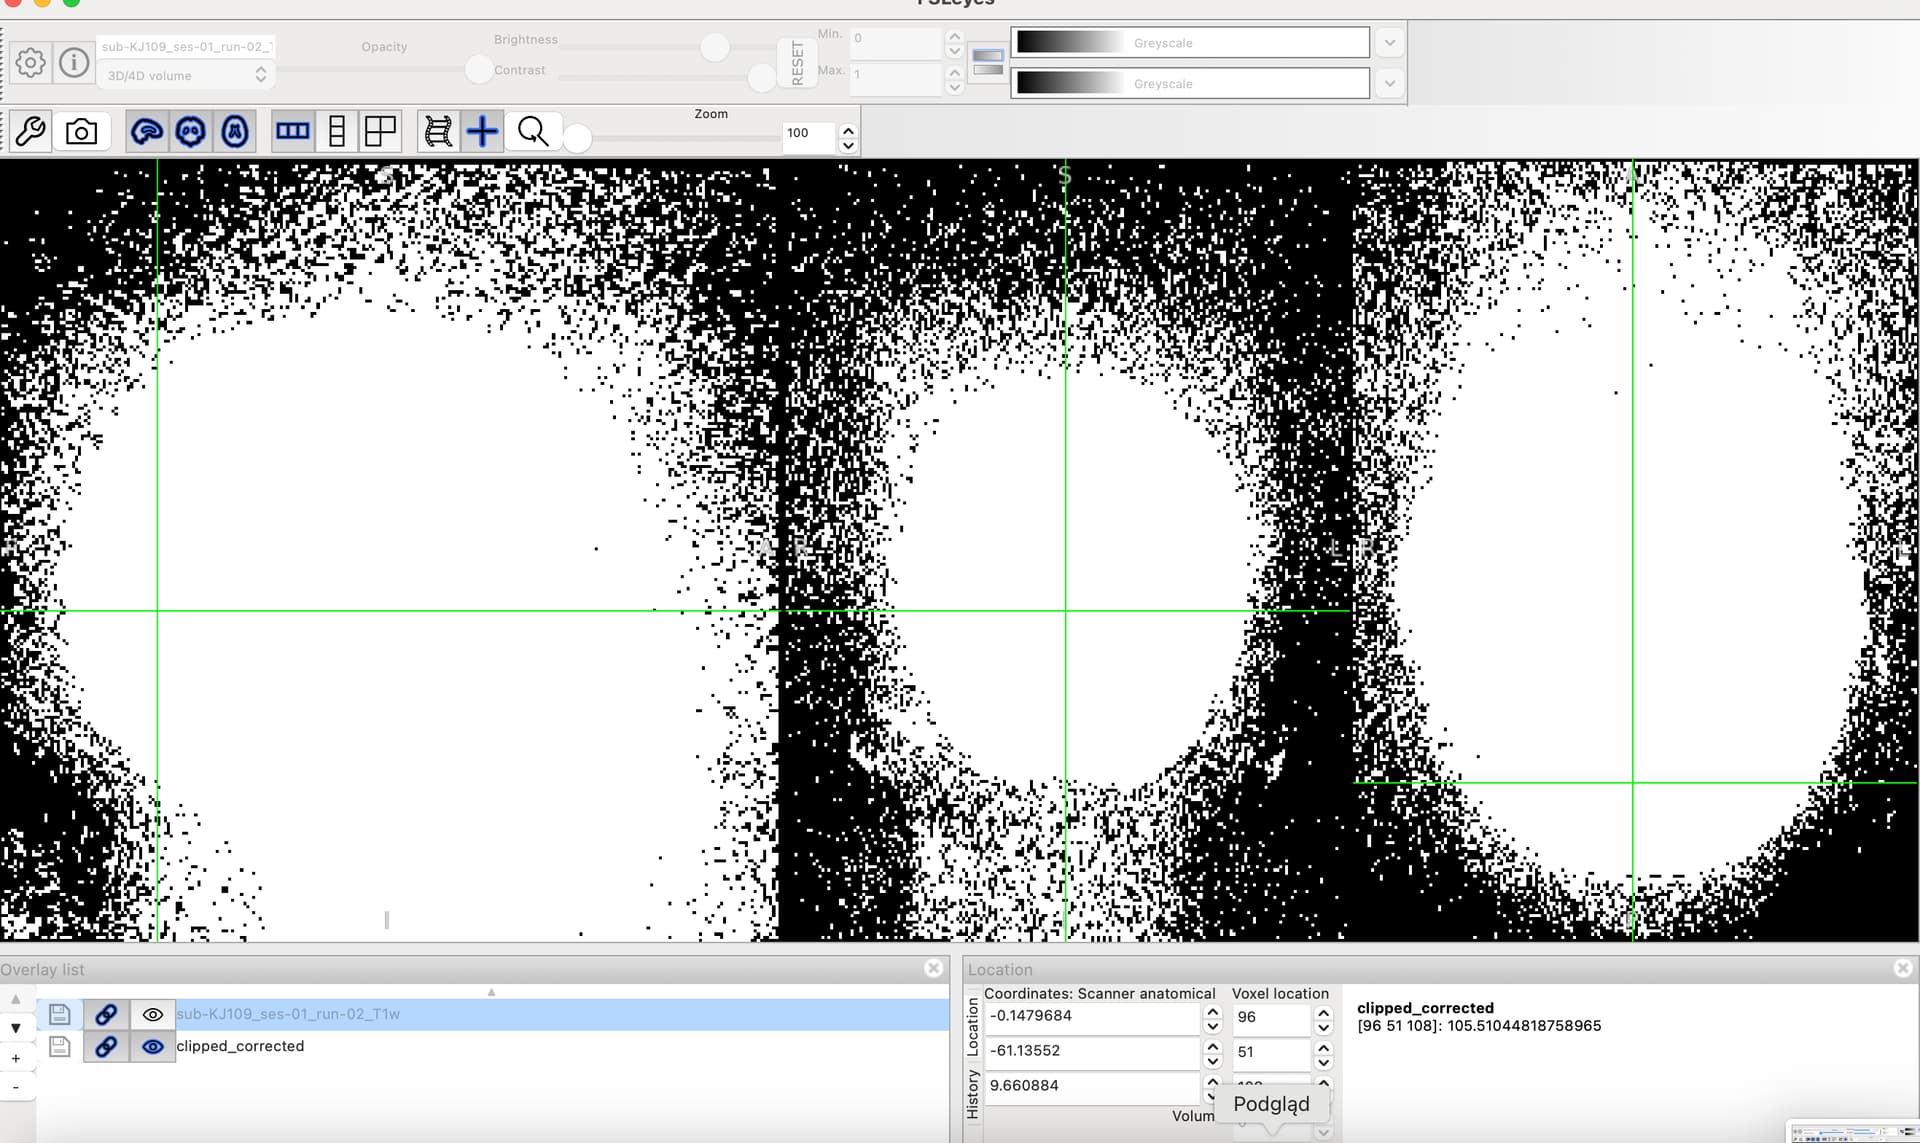This screenshot has width=1920, height=1143.
Task: Toggle visibility of sub-KJ109 T1w overlay
Action: [x=152, y=1014]
